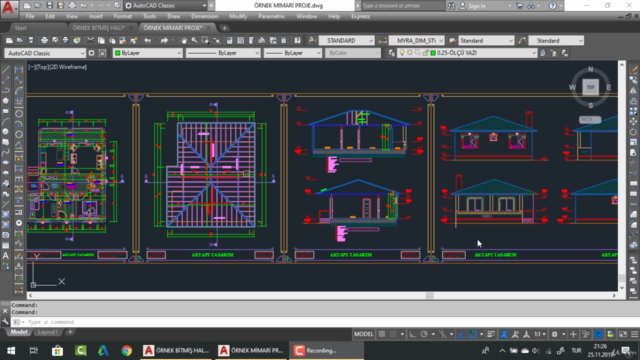Click the Zoom Window icon
640x360 pixels.
click(x=205, y=40)
